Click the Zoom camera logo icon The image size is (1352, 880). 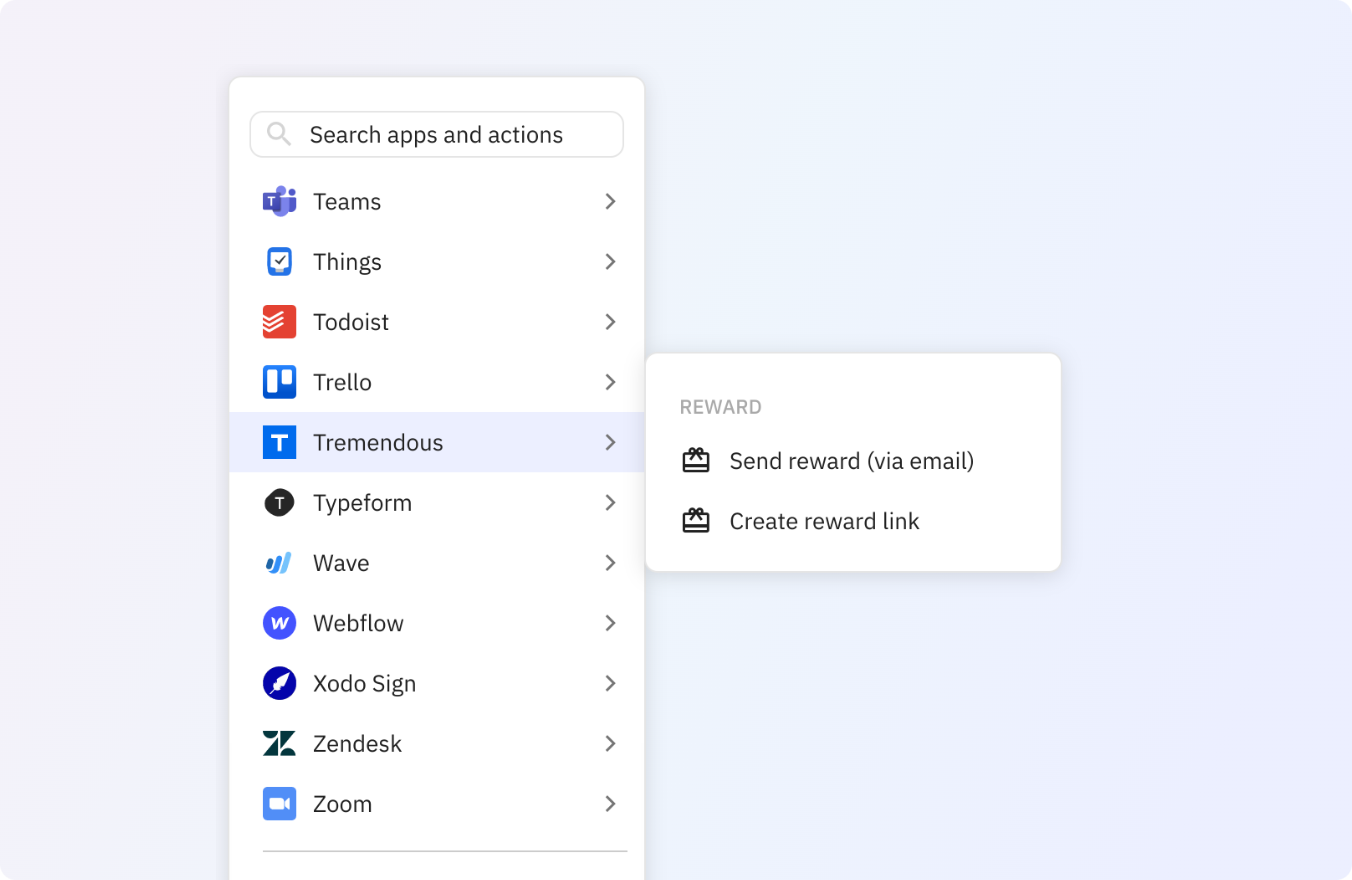(x=279, y=804)
